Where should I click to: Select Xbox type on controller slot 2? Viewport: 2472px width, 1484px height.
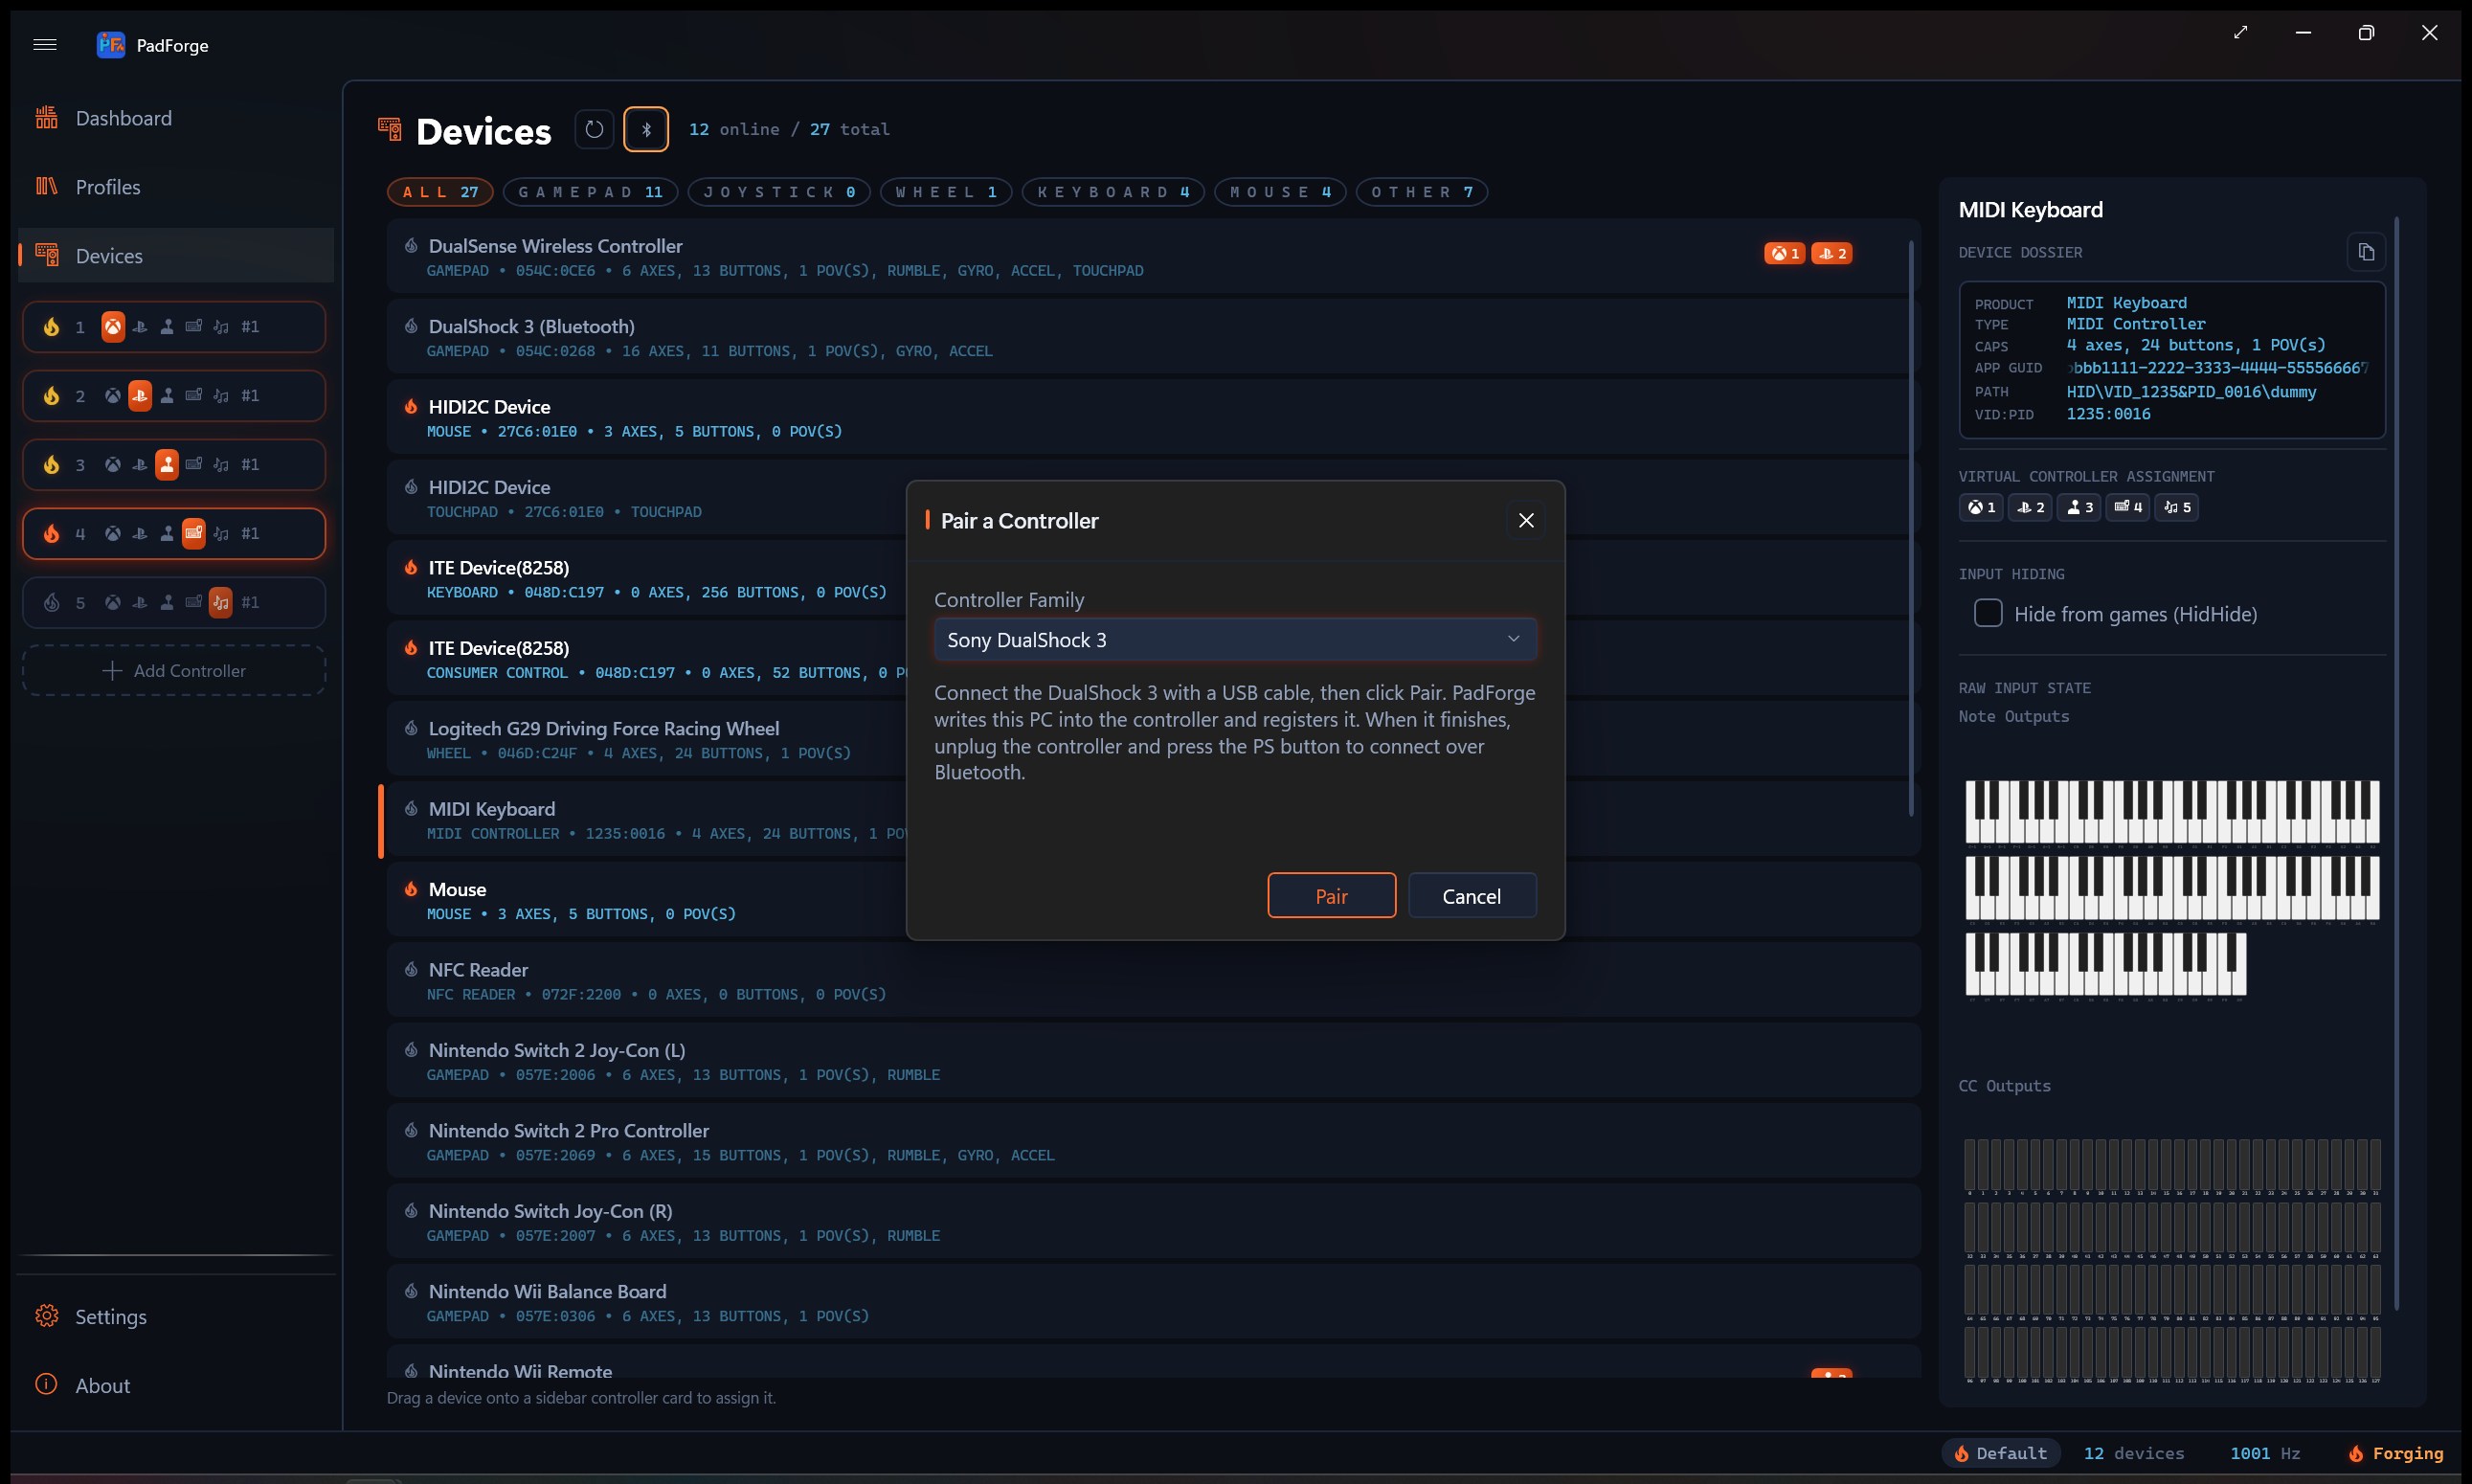[x=113, y=396]
